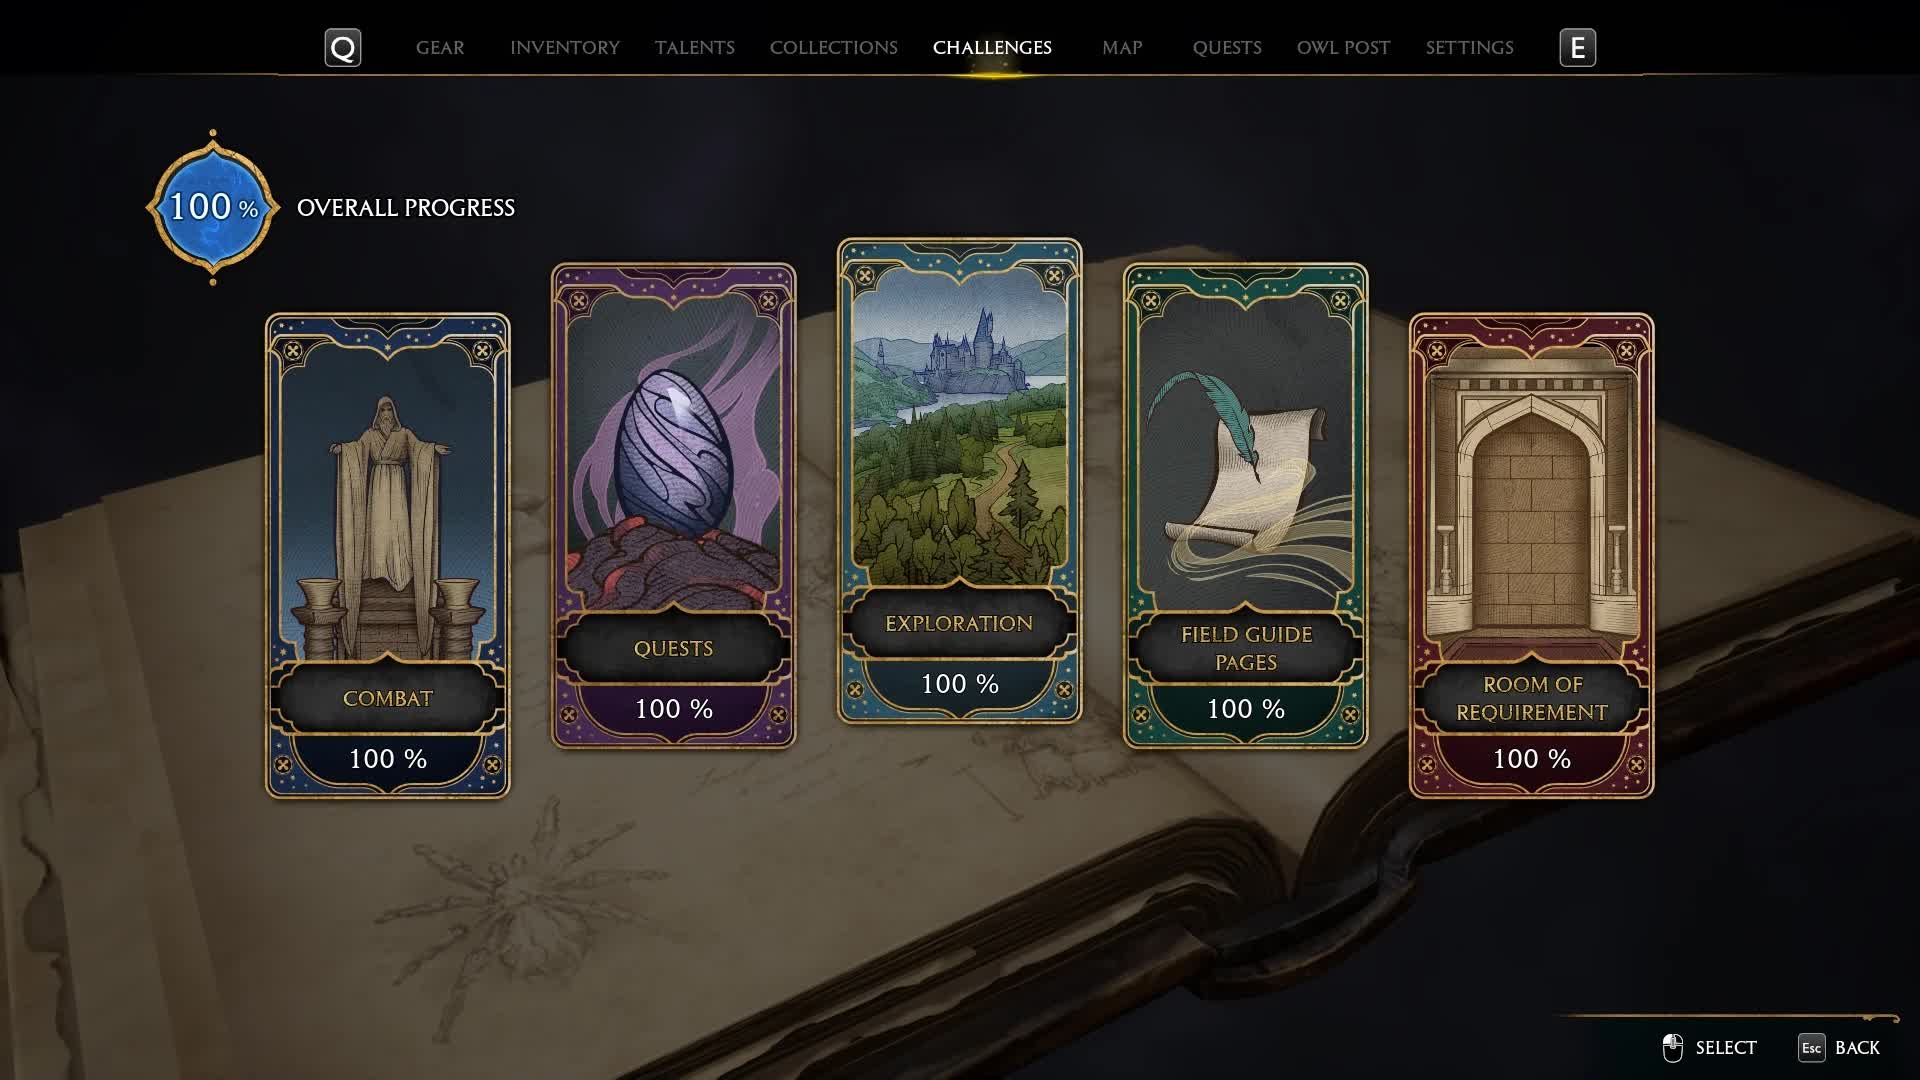Open the Field Guide Pages card
Viewport: 1920px width, 1080px height.
pyautogui.click(x=1245, y=506)
